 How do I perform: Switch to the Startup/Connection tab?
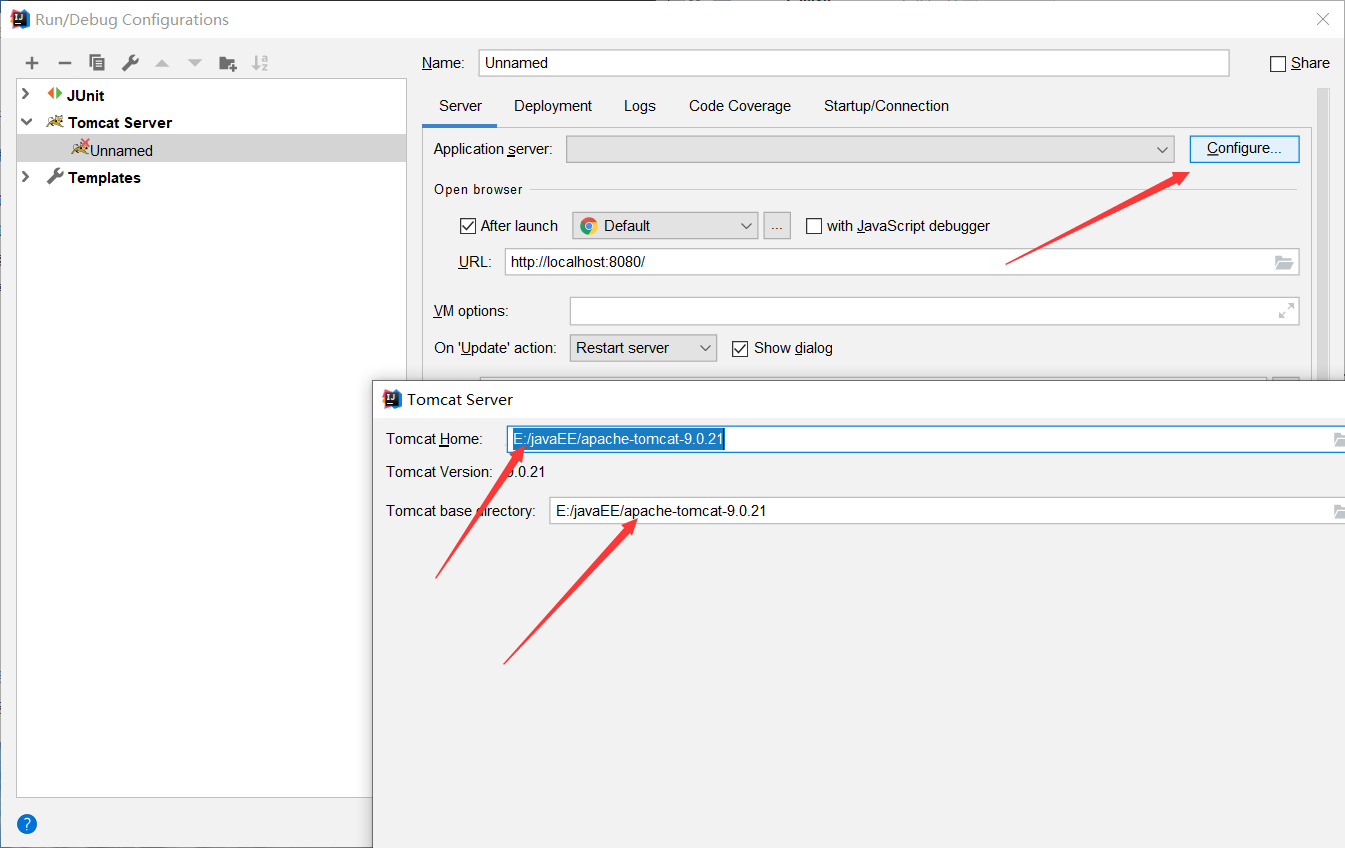pos(886,106)
